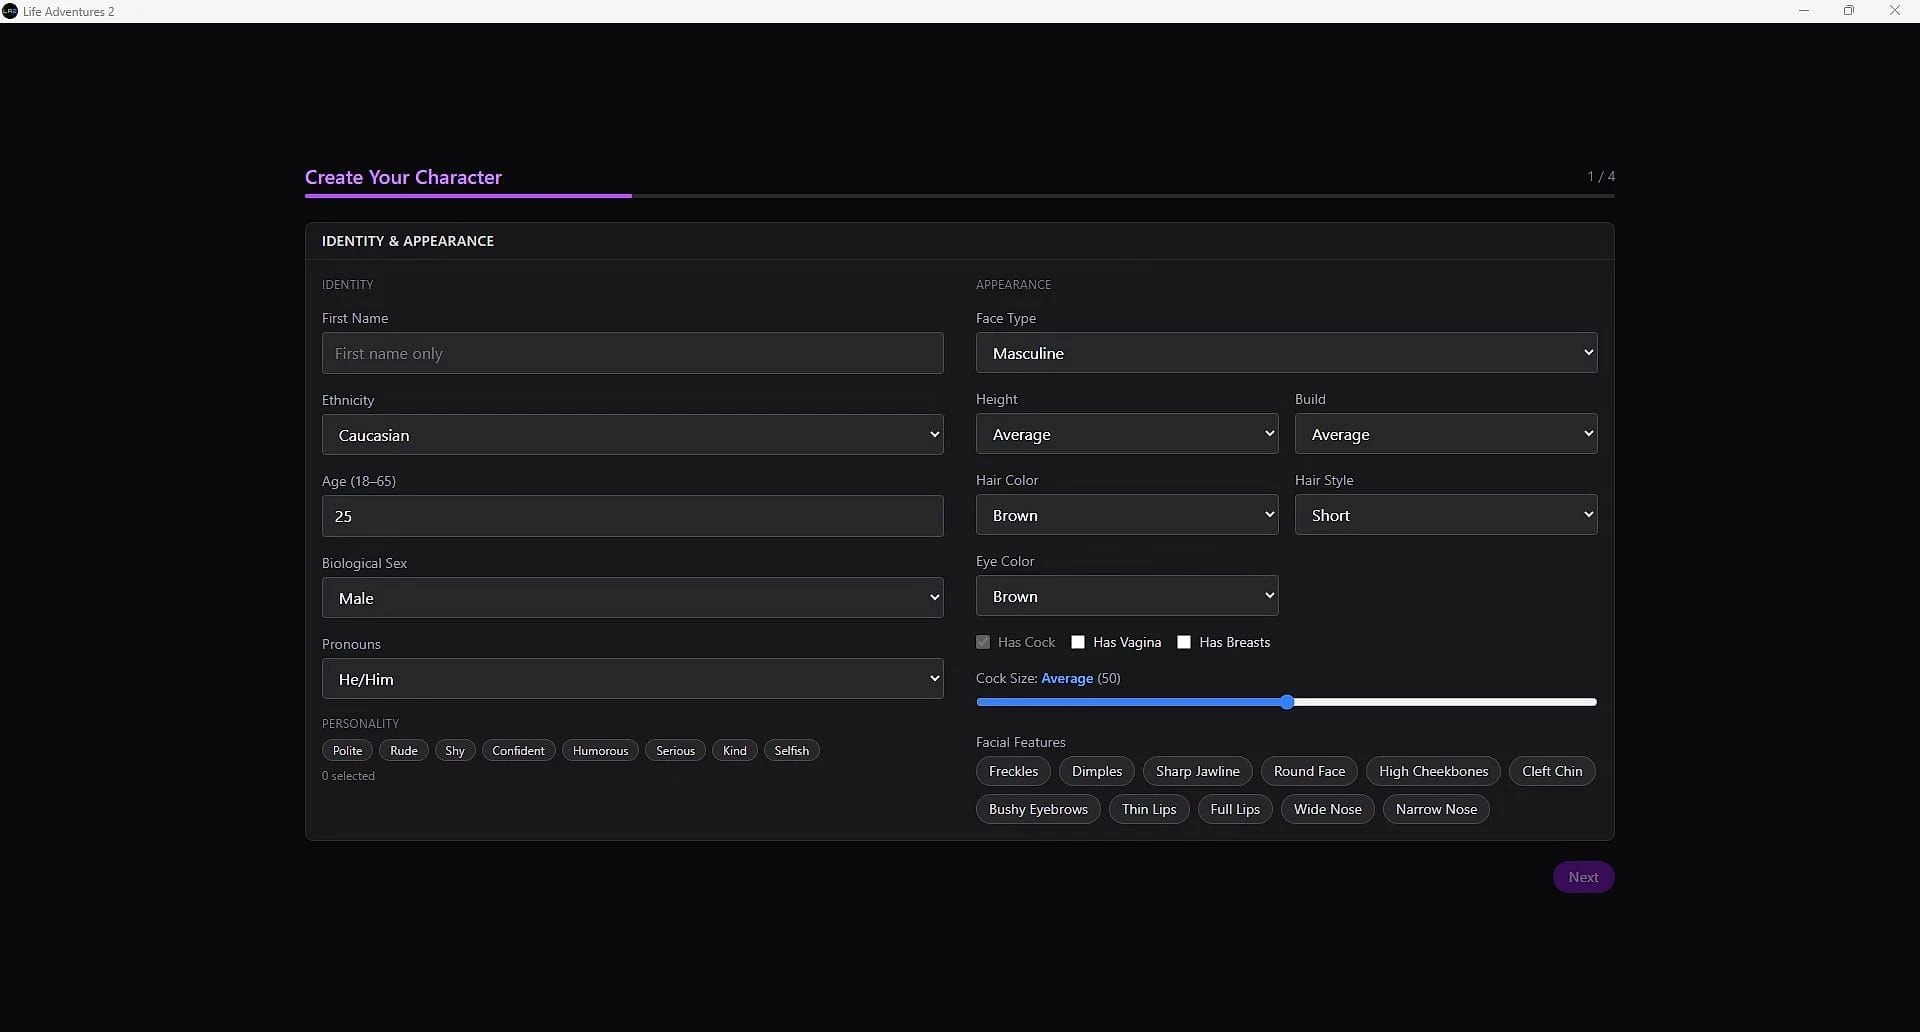Select the Serious personality trait
Viewport: 1920px width, 1032px height.
[675, 751]
